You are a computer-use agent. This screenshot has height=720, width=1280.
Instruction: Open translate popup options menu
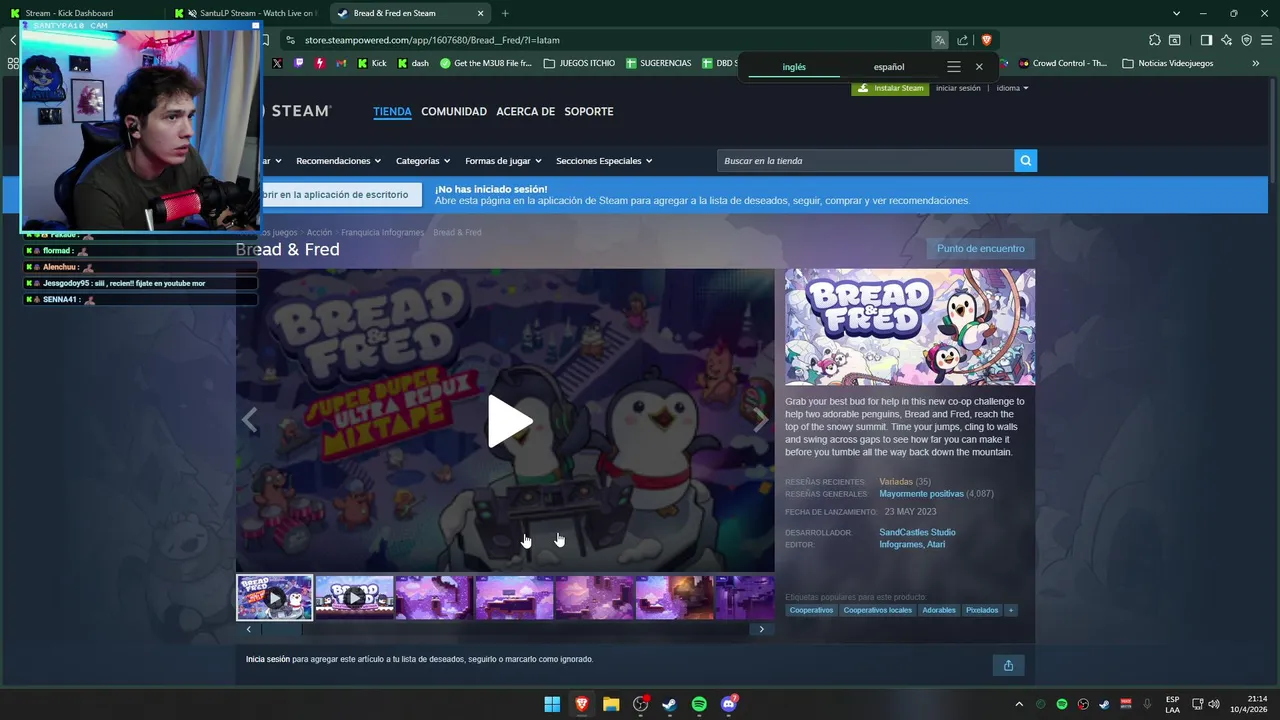tap(954, 67)
